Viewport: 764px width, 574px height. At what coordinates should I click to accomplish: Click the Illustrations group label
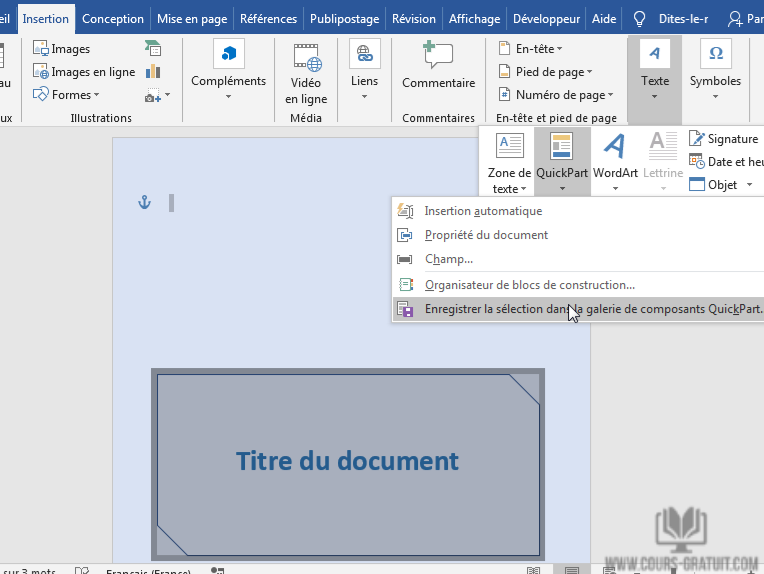pyautogui.click(x=101, y=118)
